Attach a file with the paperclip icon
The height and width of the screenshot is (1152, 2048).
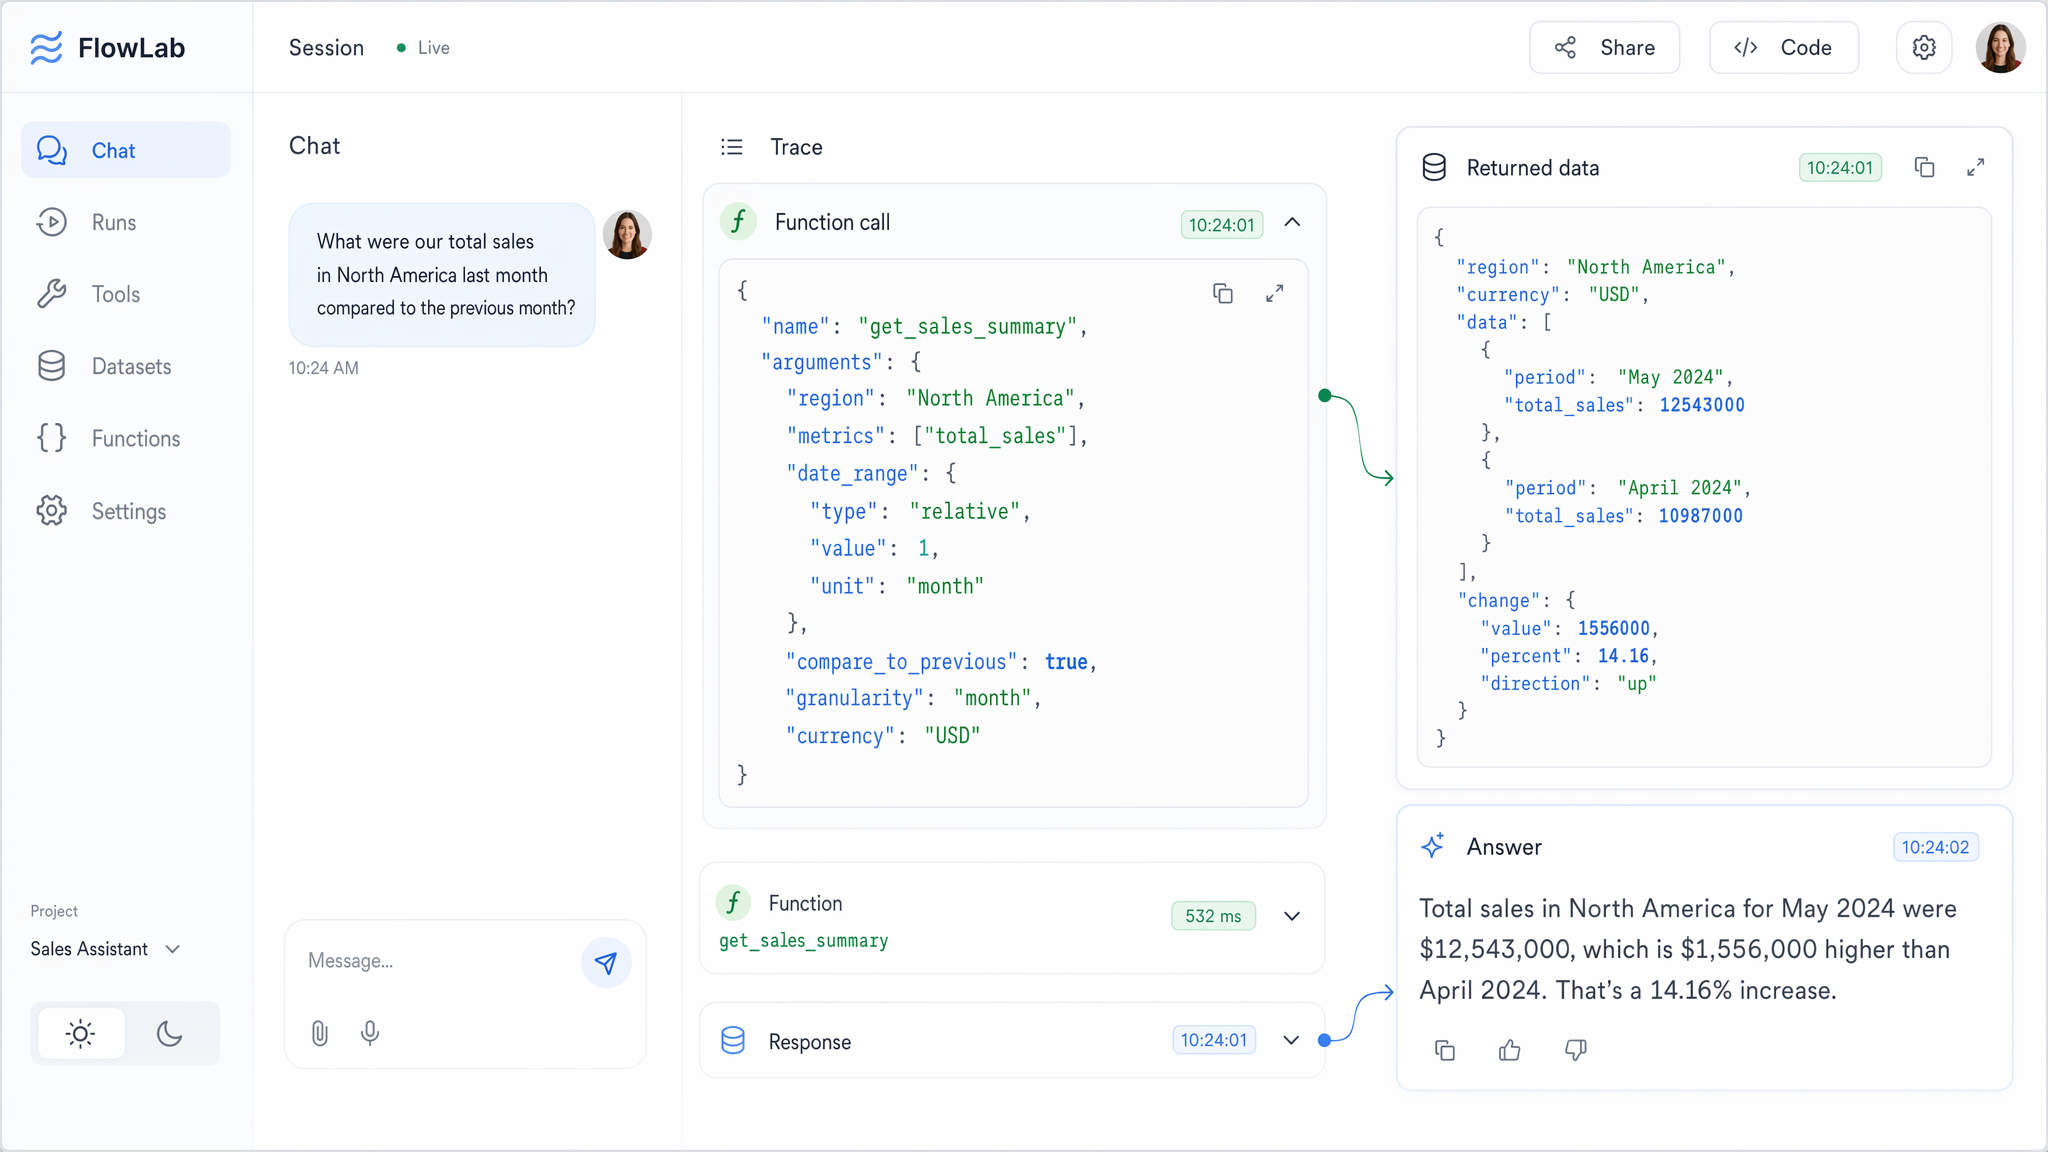[x=319, y=1033]
